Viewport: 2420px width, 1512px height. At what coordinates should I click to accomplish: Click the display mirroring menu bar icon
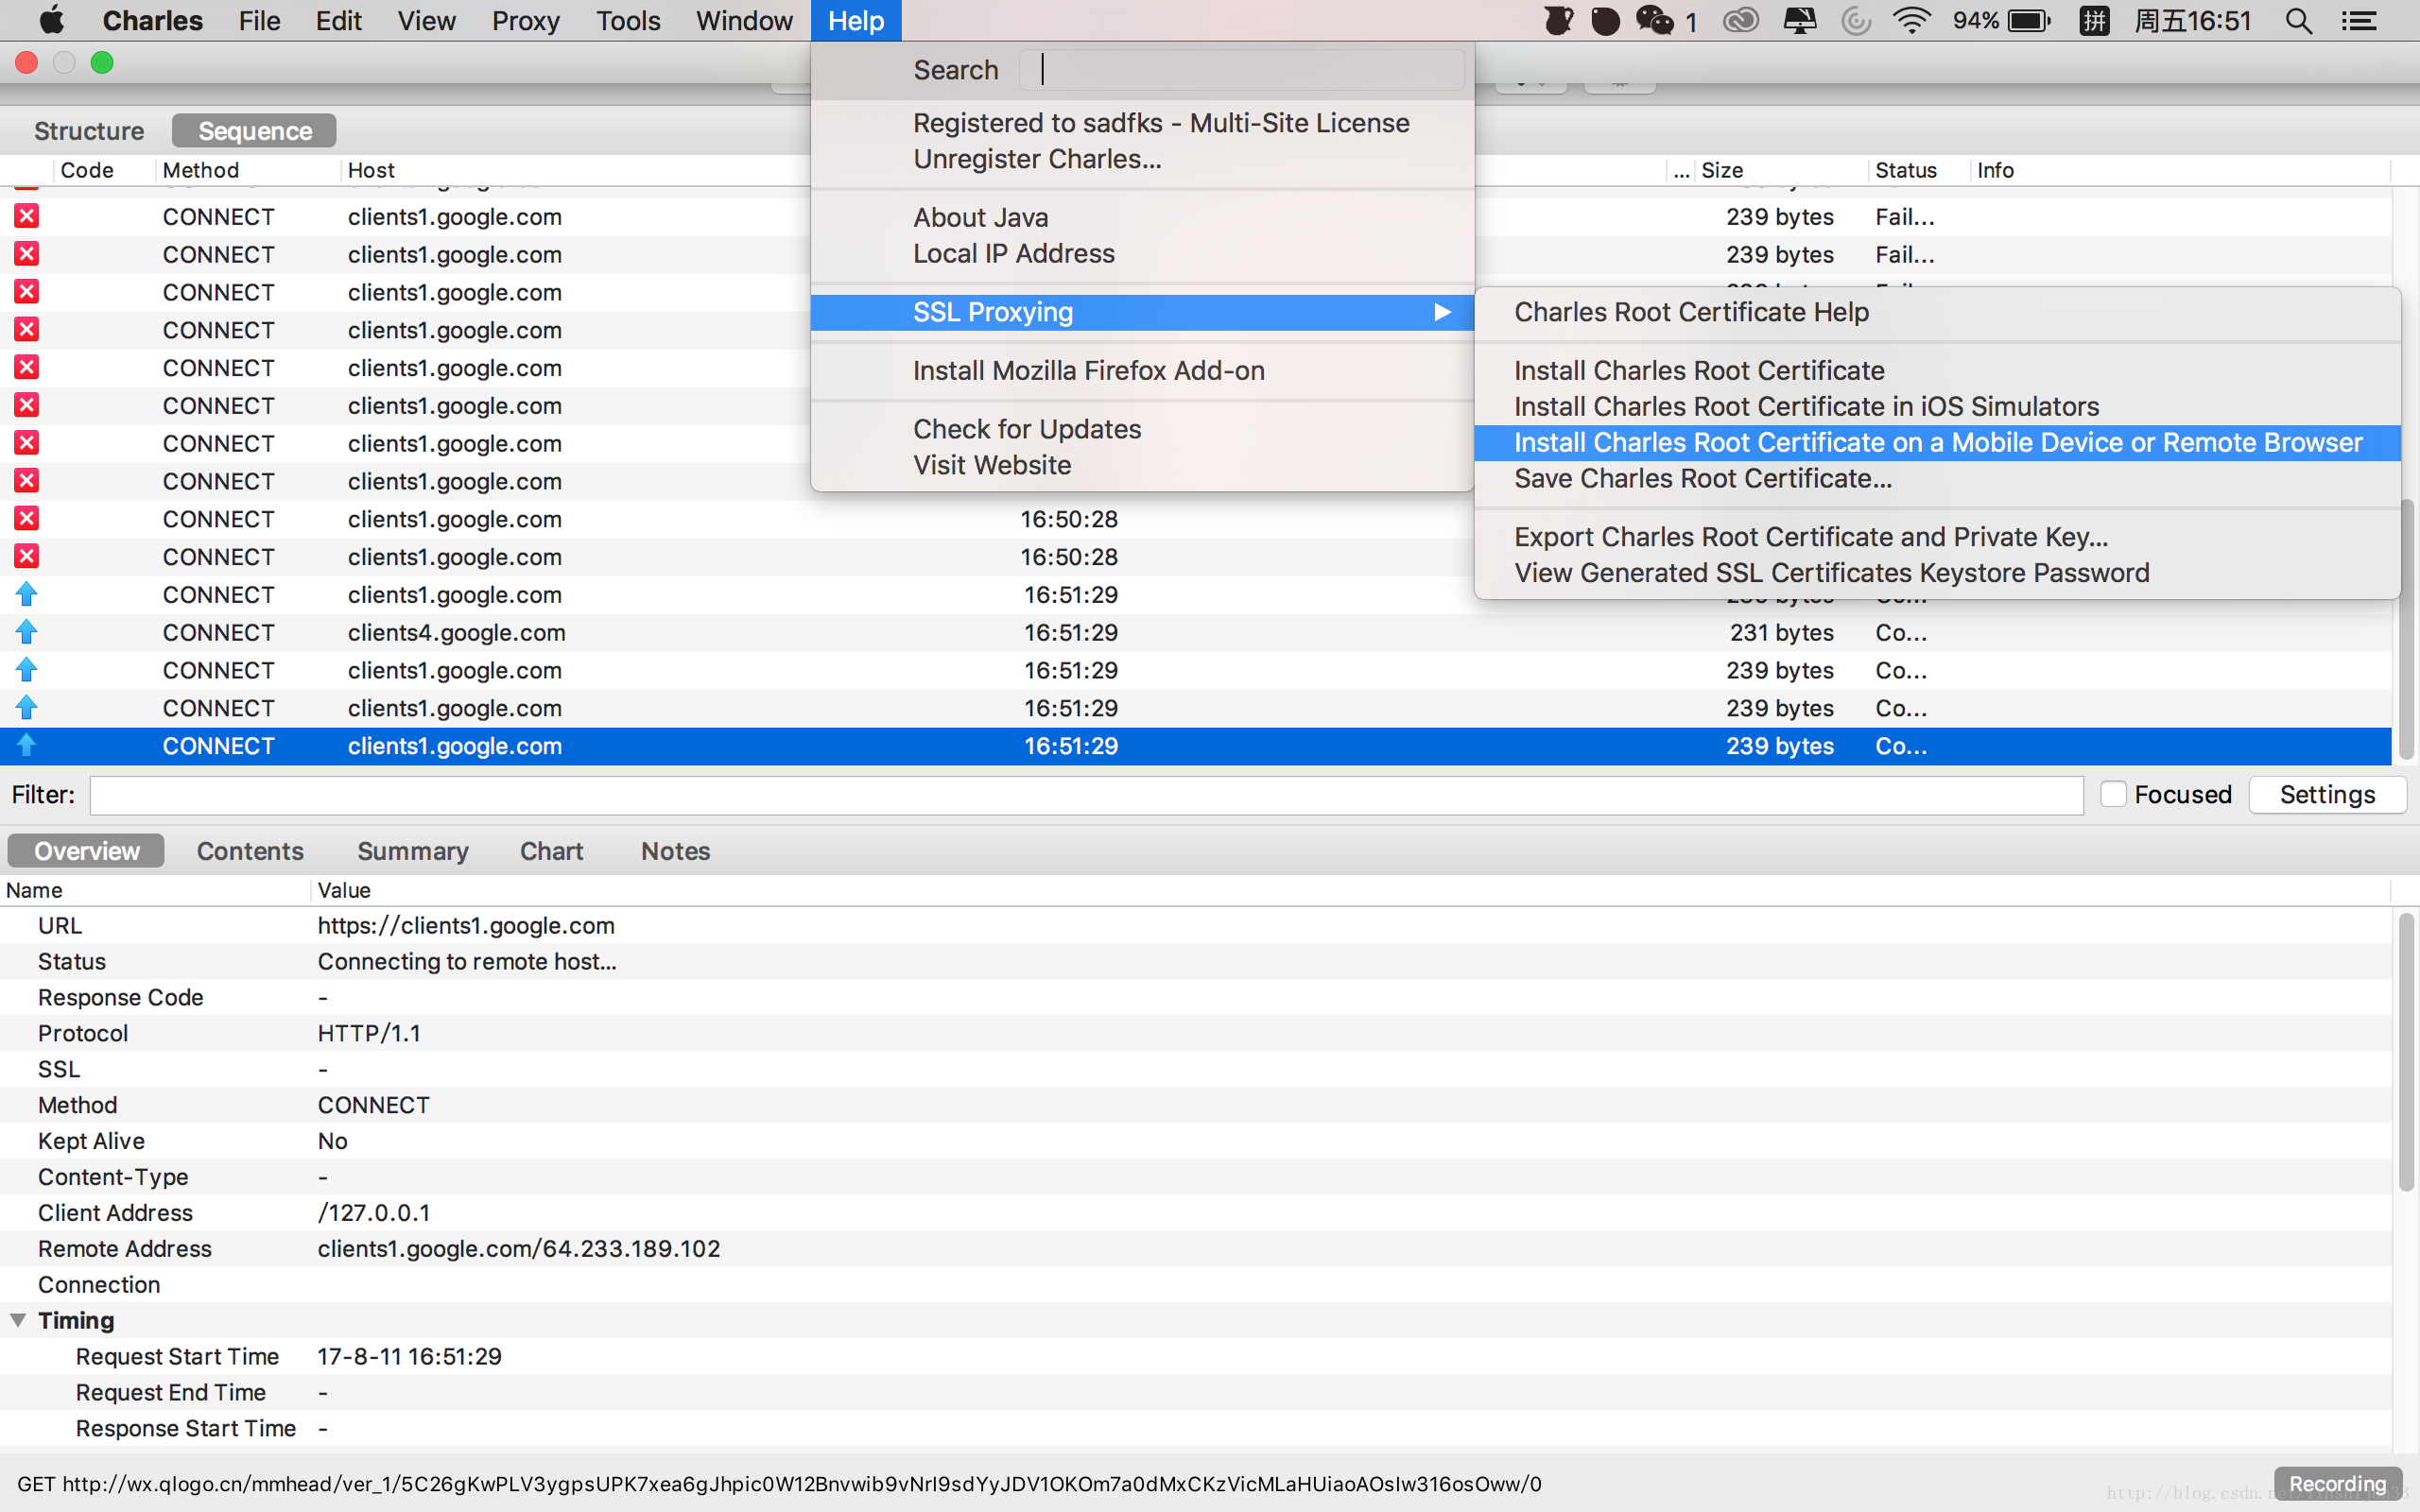[1800, 20]
